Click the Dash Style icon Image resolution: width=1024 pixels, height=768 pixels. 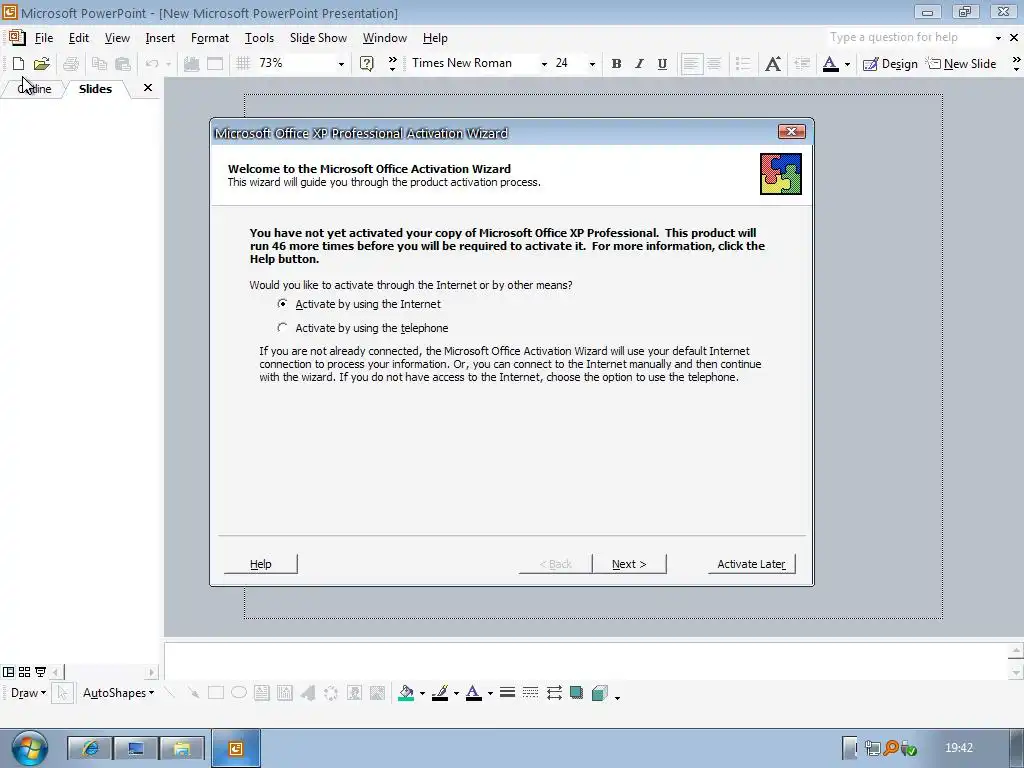pyautogui.click(x=530, y=693)
